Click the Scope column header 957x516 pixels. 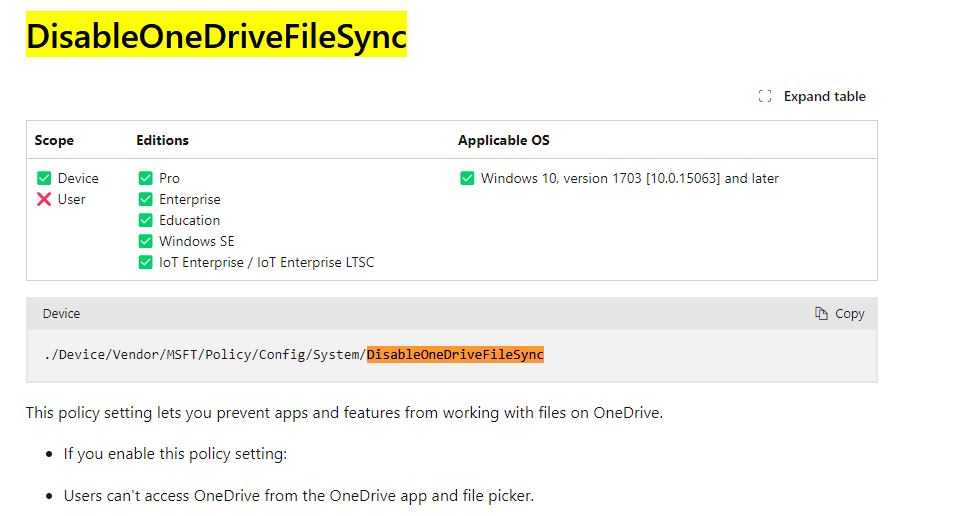pos(54,140)
